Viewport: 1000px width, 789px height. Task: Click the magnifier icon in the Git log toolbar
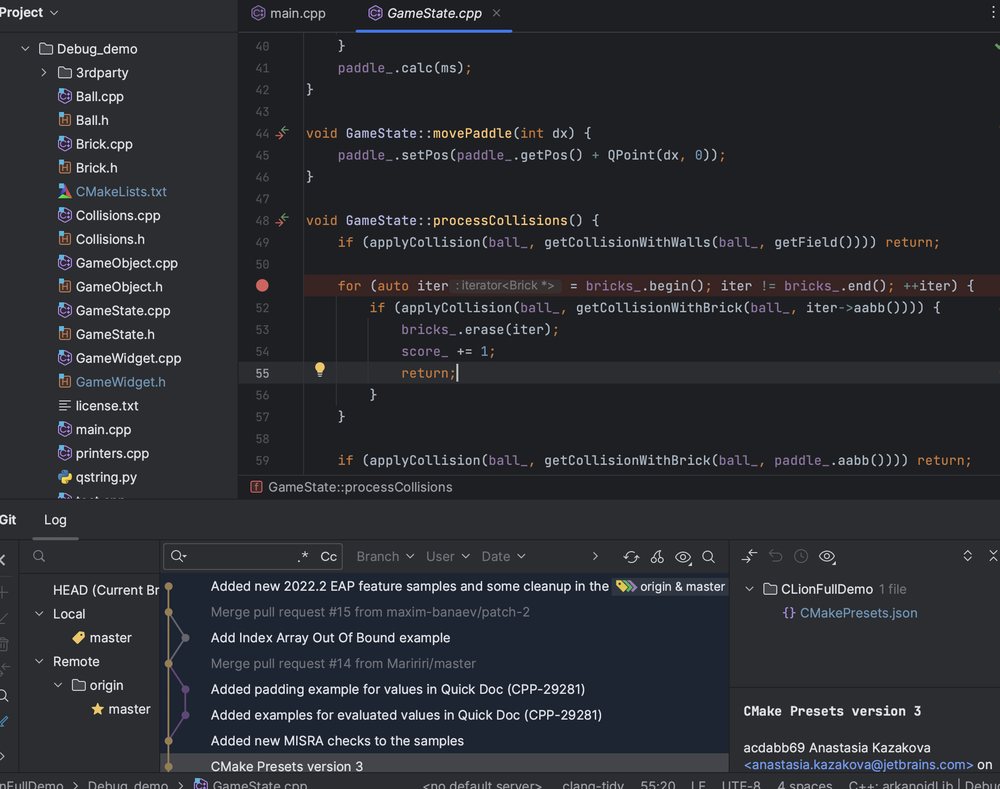708,557
